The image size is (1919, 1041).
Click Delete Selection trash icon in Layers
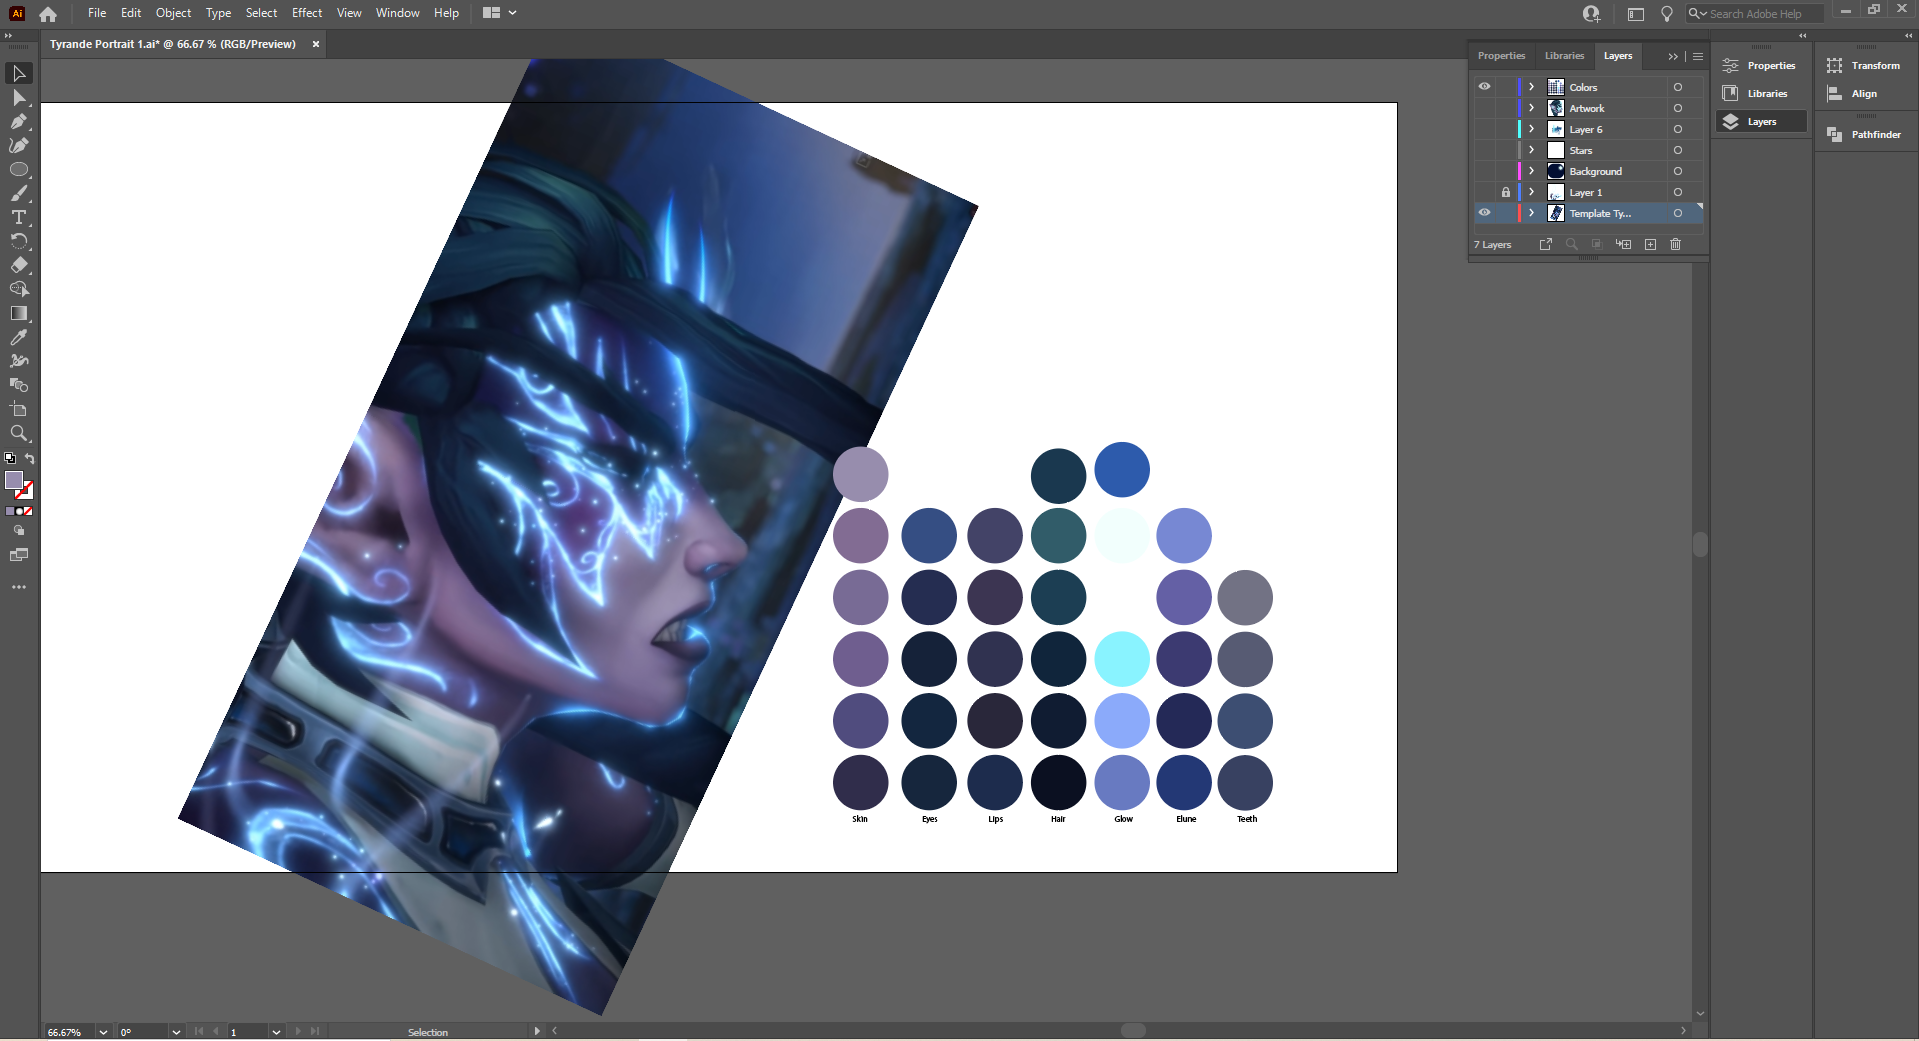coord(1676,244)
